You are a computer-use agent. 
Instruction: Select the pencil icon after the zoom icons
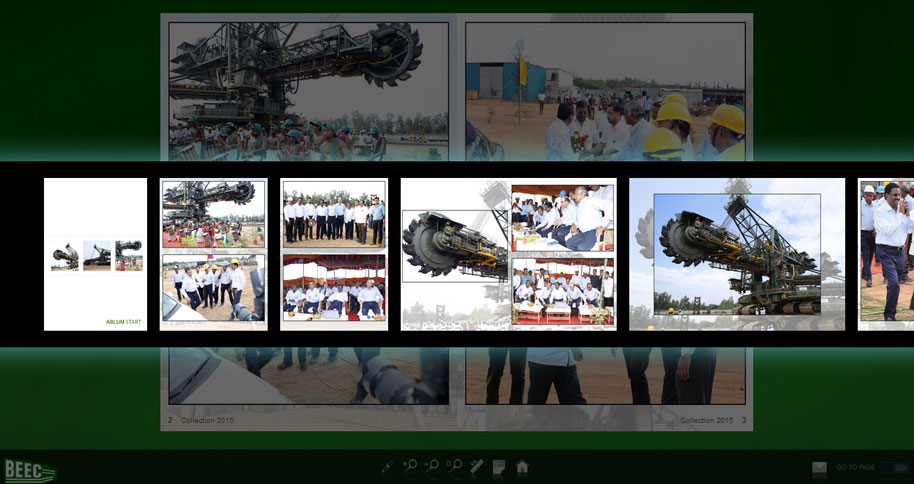[477, 466]
